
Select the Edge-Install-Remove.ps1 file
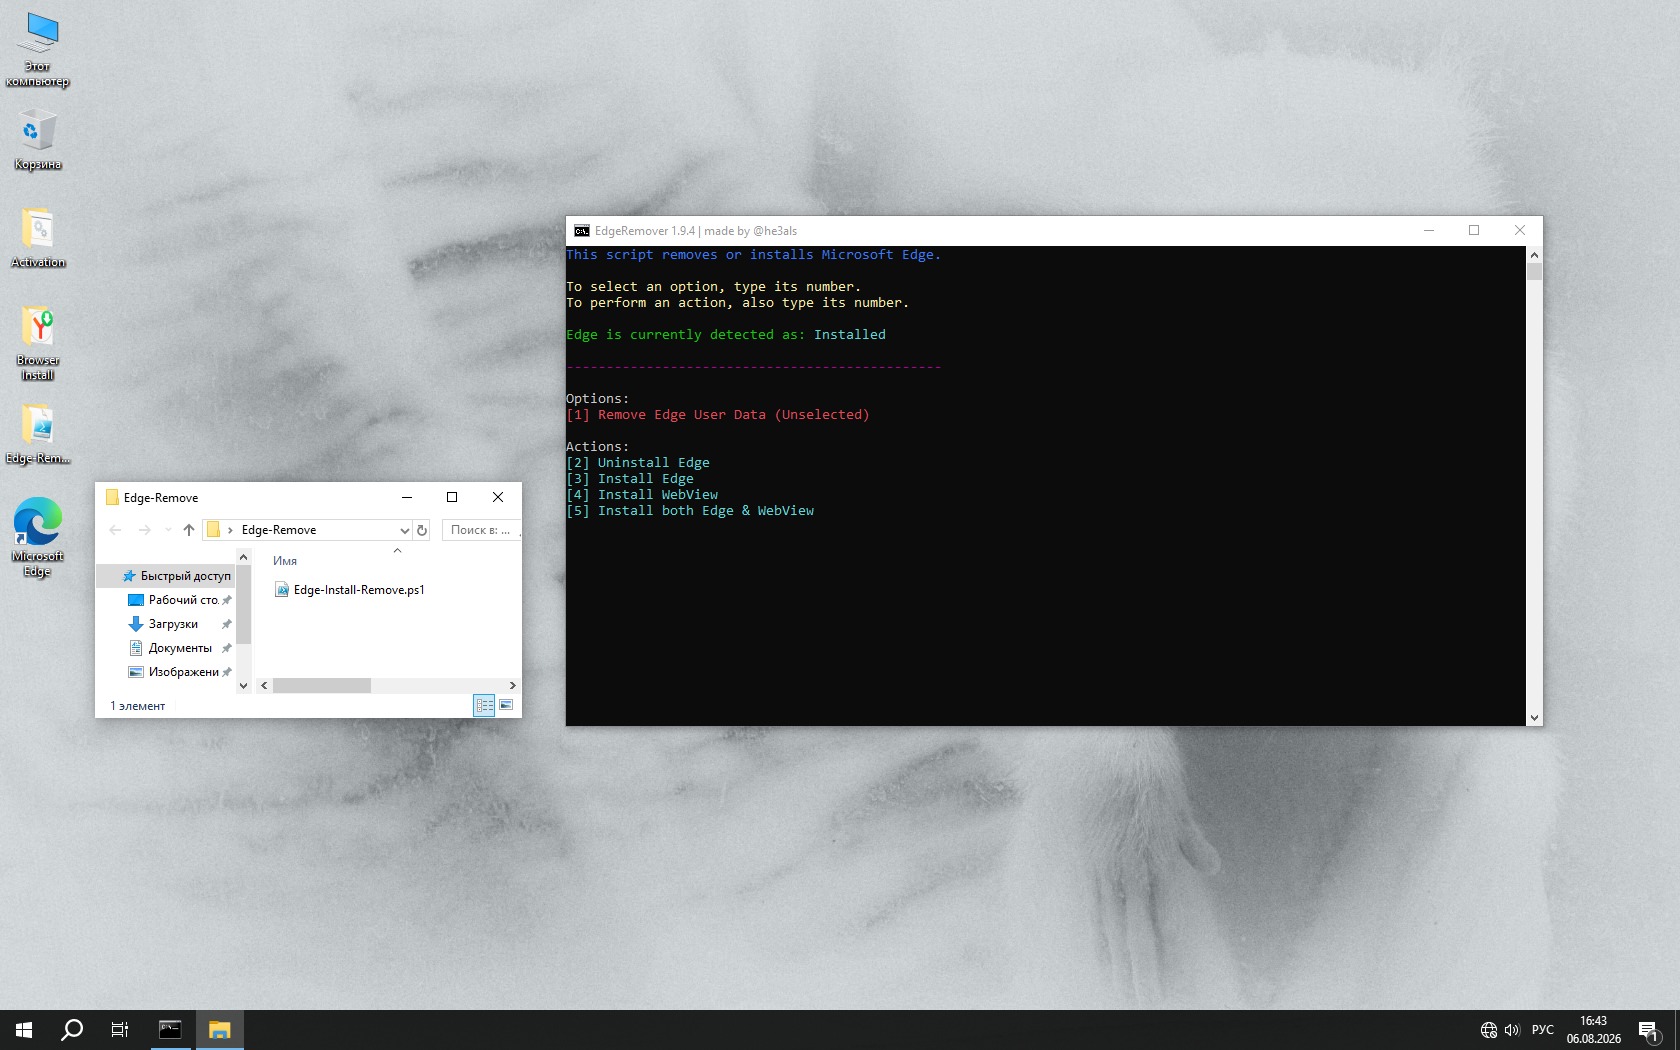(x=350, y=590)
